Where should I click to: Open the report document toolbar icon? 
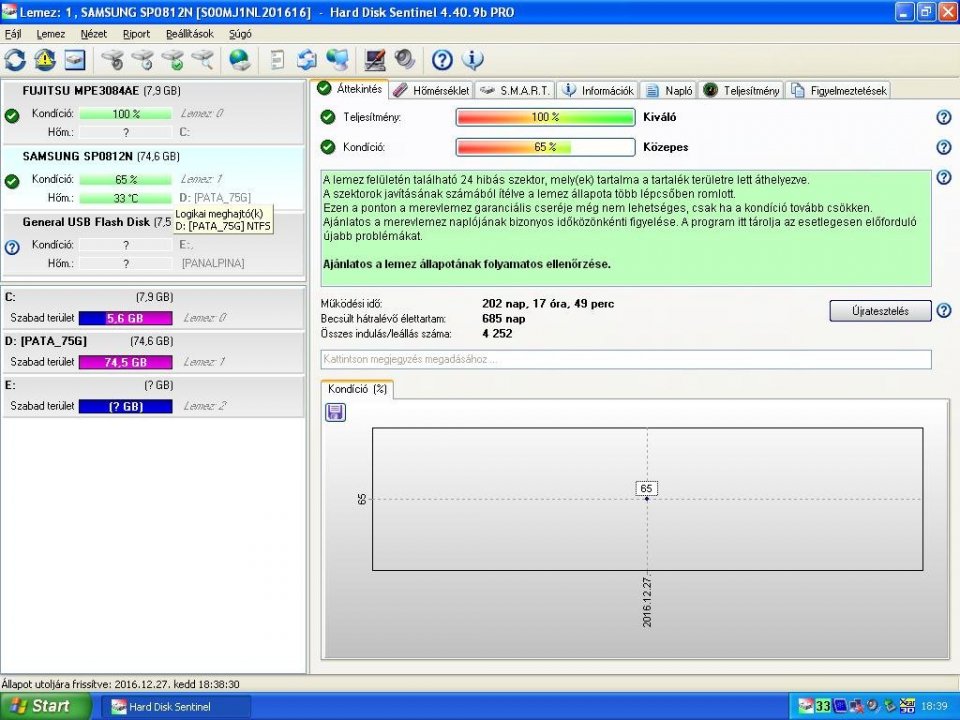click(x=277, y=60)
